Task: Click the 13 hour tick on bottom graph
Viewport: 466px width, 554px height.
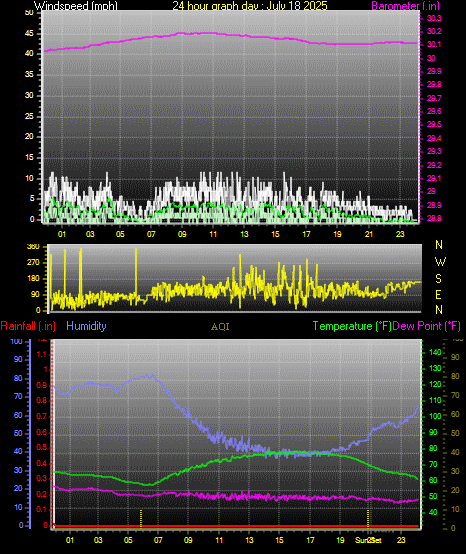Action: pos(249,540)
